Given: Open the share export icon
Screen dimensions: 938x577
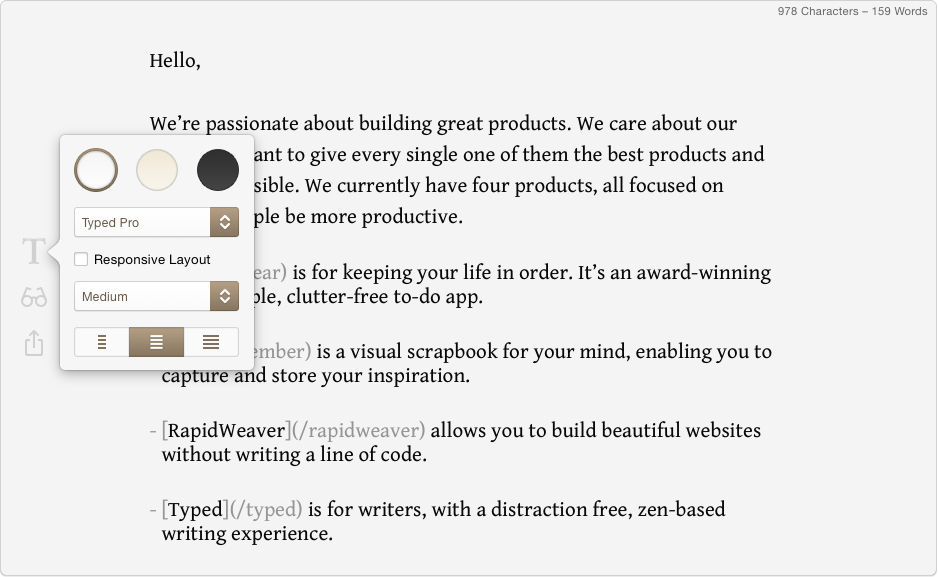Looking at the screenshot, I should [x=34, y=343].
